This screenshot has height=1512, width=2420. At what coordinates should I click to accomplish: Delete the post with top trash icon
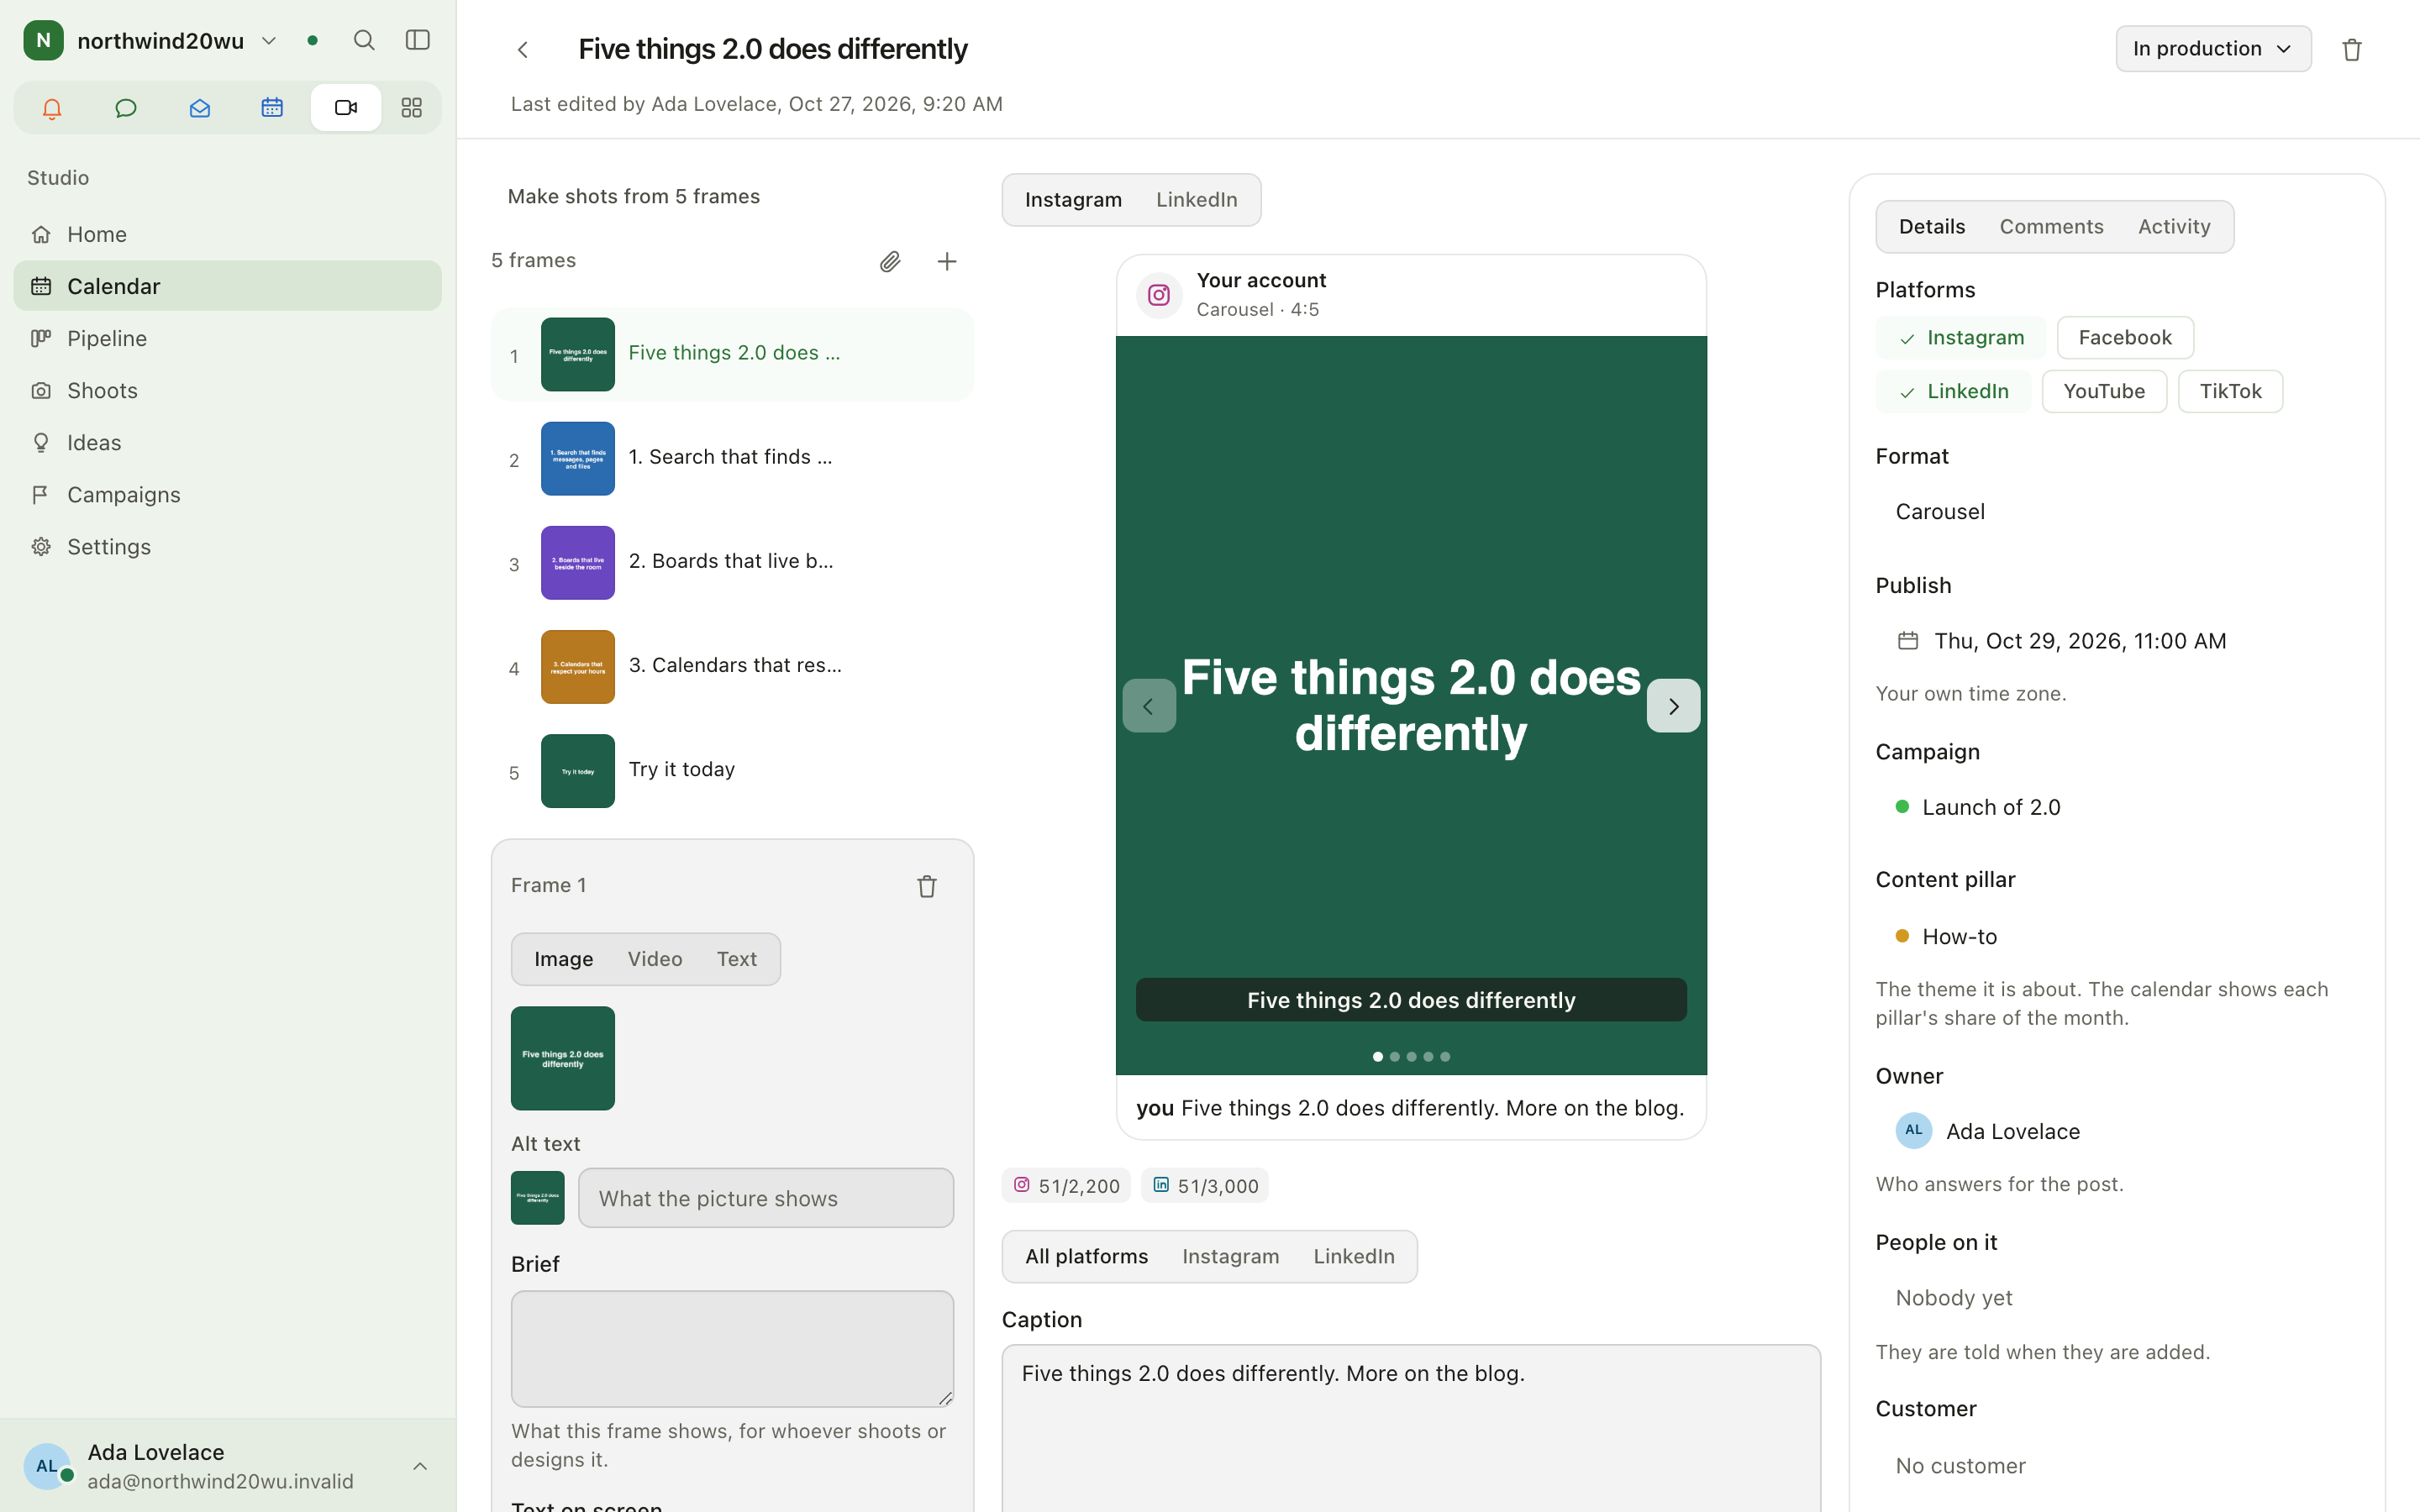click(x=2351, y=49)
